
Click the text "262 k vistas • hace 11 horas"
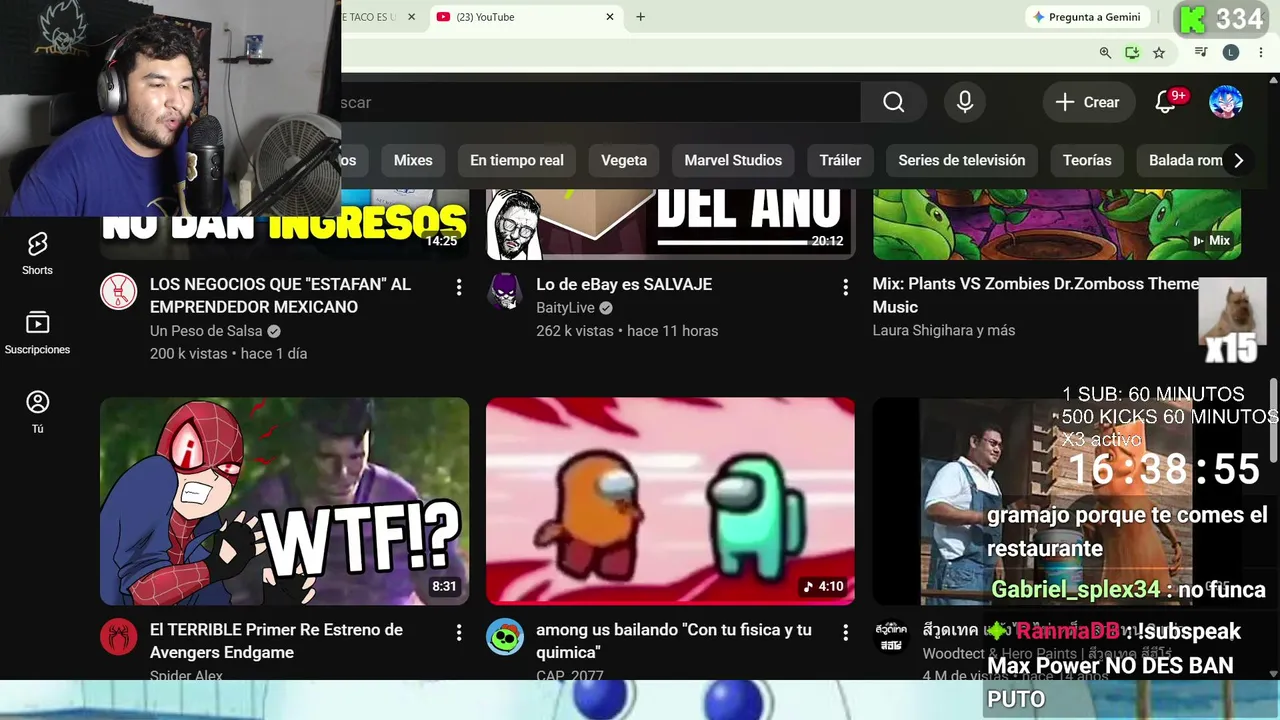click(x=627, y=331)
